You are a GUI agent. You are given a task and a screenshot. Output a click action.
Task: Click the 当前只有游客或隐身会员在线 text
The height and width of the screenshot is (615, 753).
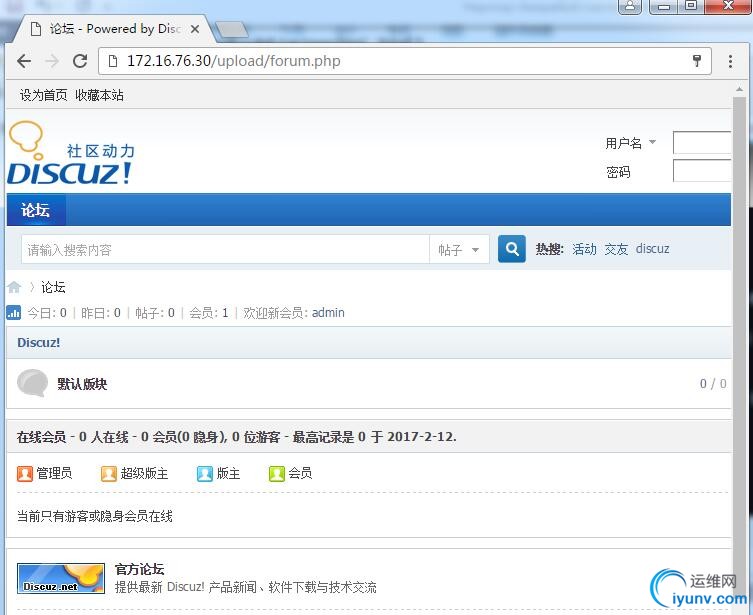point(95,516)
